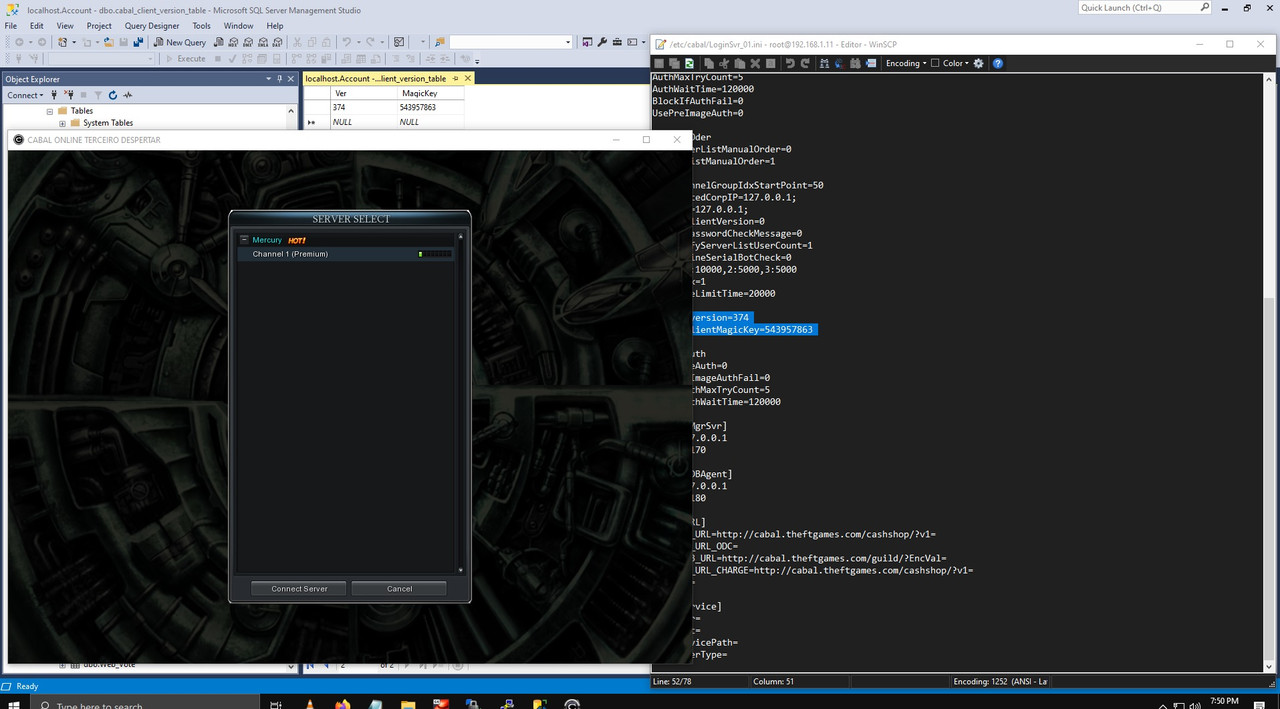The image size is (1280, 709).
Task: Click the Redo icon in WinSCP editor
Action: (805, 63)
